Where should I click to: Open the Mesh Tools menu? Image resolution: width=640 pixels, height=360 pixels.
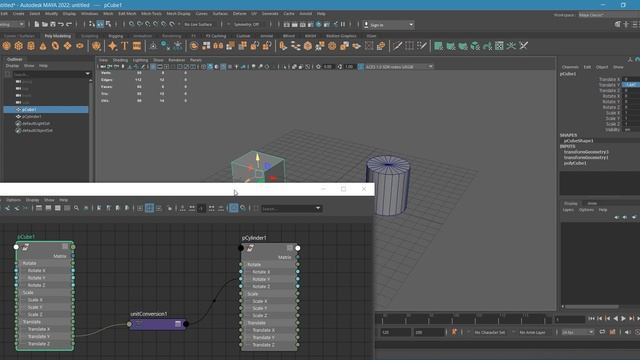151,13
